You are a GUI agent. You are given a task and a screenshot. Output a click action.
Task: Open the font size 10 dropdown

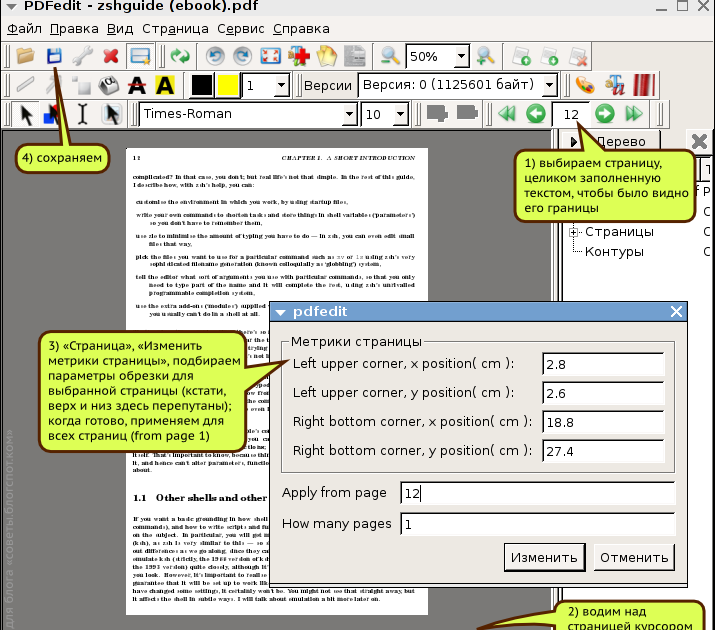pyautogui.click(x=400, y=114)
